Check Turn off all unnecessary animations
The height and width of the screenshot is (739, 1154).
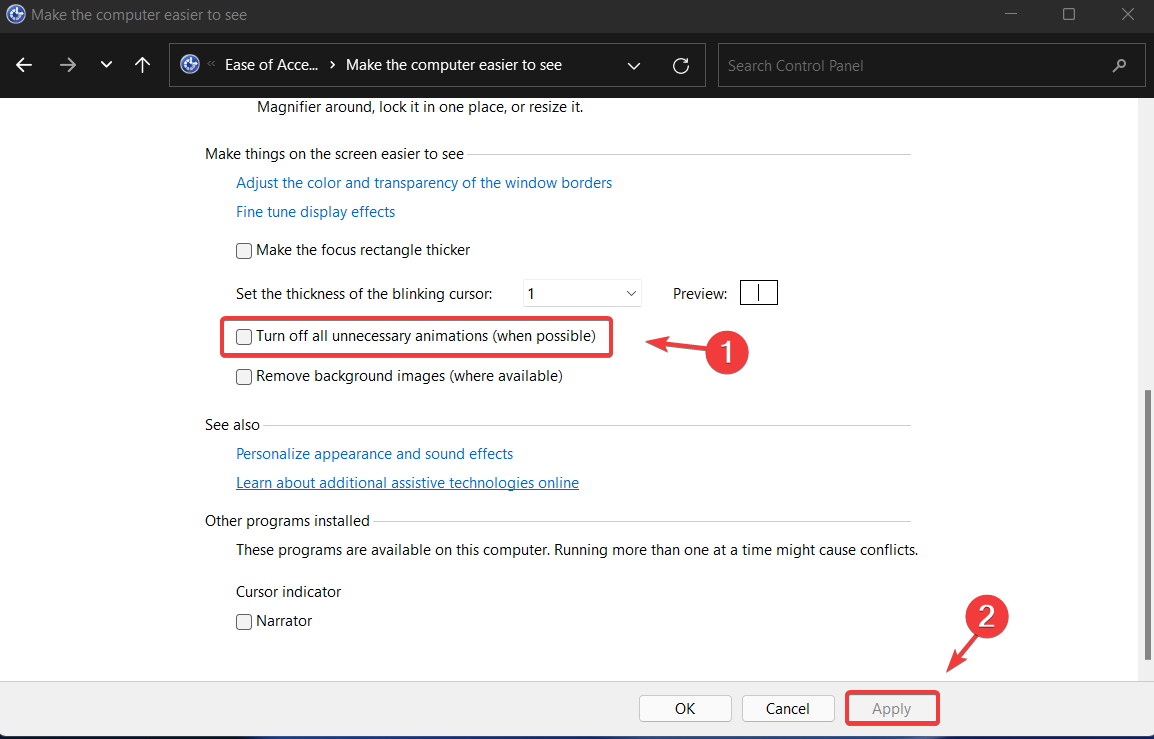point(244,336)
